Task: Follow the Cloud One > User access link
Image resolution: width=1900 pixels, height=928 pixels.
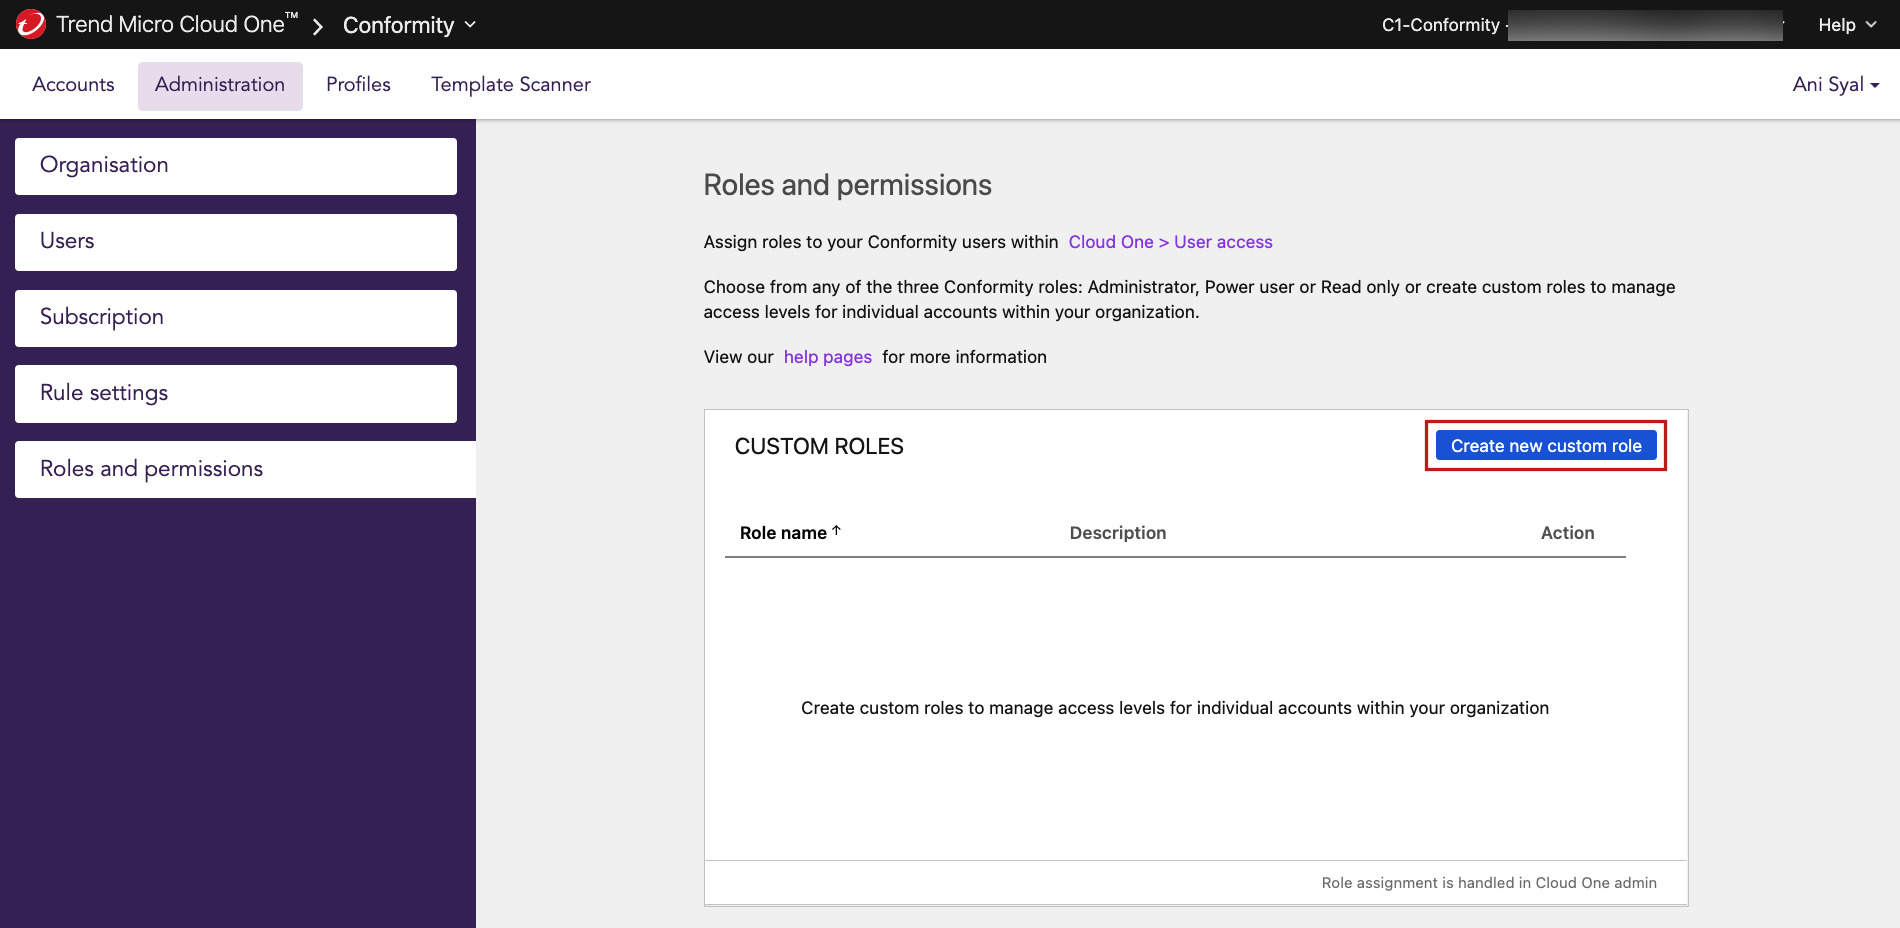Action: [x=1170, y=242]
